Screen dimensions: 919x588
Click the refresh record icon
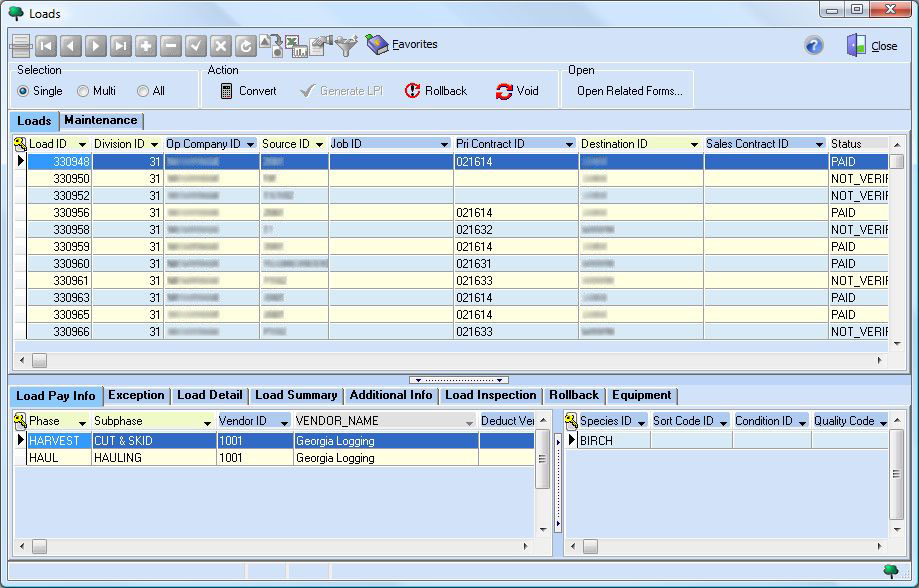(246, 46)
